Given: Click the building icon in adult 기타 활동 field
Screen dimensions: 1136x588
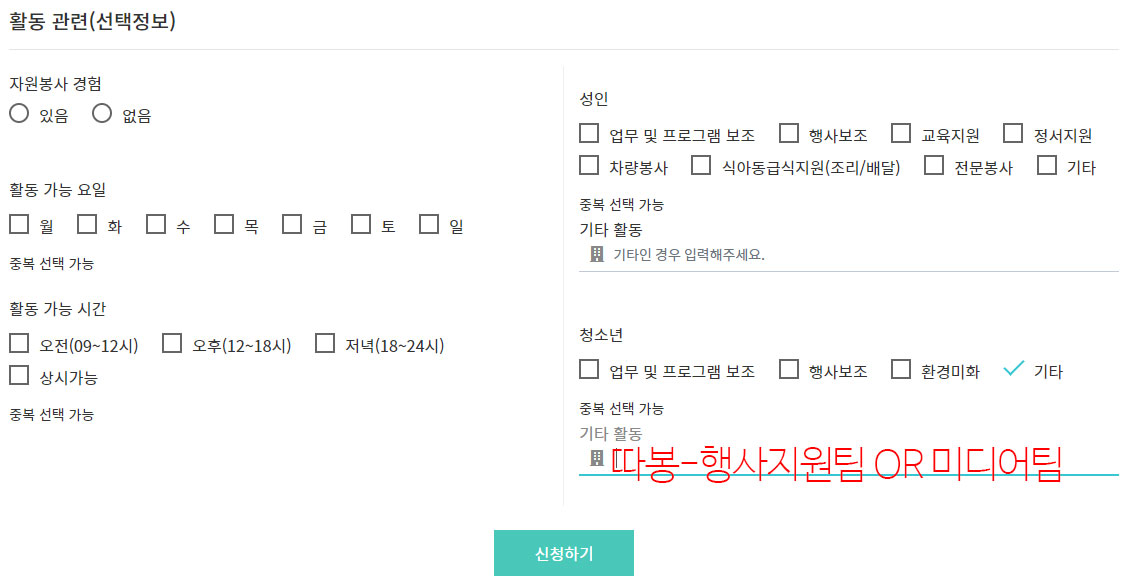Looking at the screenshot, I should [596, 254].
